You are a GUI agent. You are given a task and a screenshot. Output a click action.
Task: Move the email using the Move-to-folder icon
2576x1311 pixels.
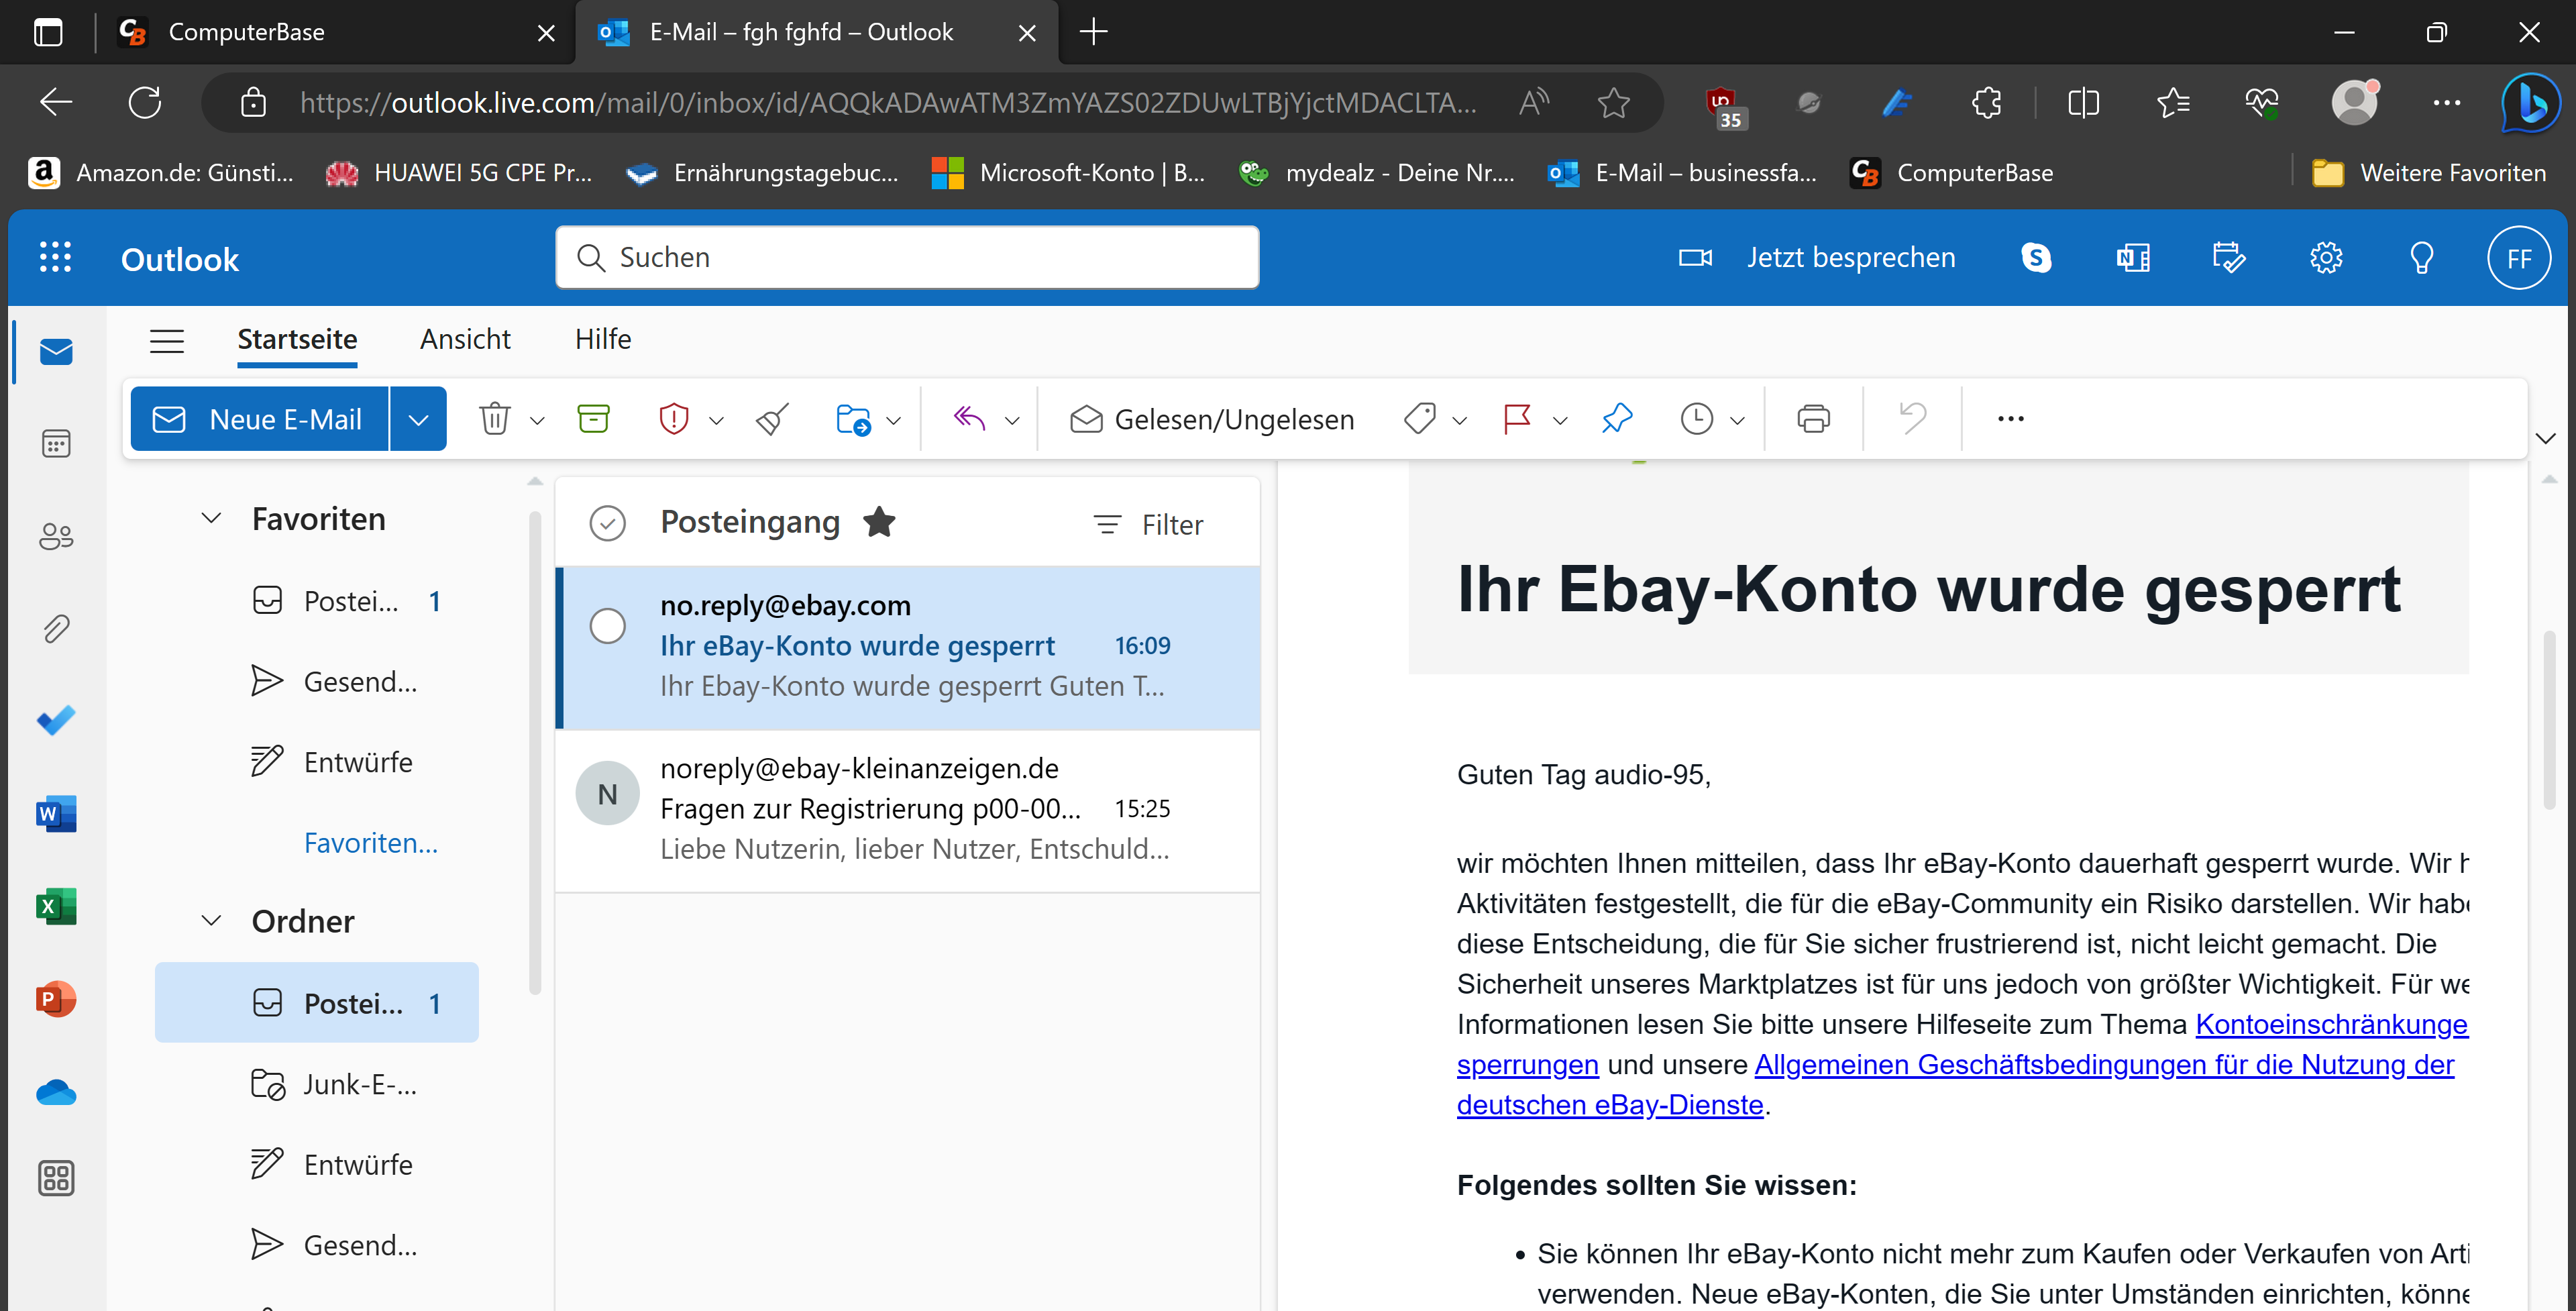pyautogui.click(x=856, y=419)
